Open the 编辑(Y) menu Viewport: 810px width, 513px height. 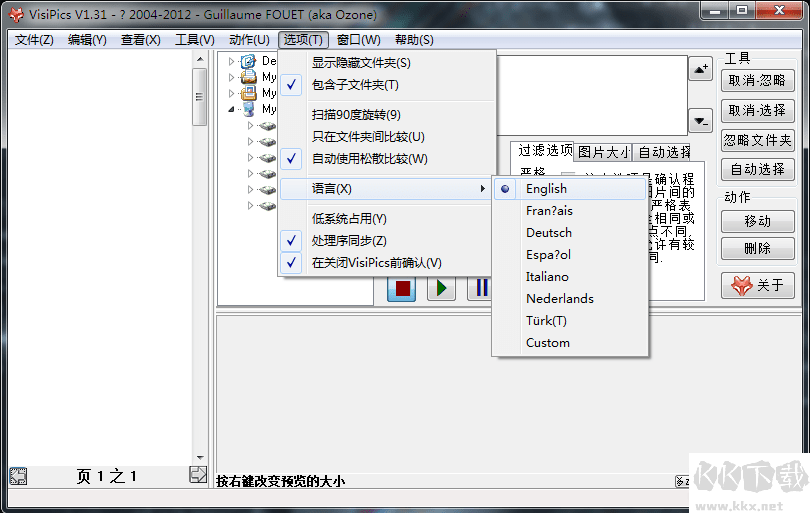(87, 40)
